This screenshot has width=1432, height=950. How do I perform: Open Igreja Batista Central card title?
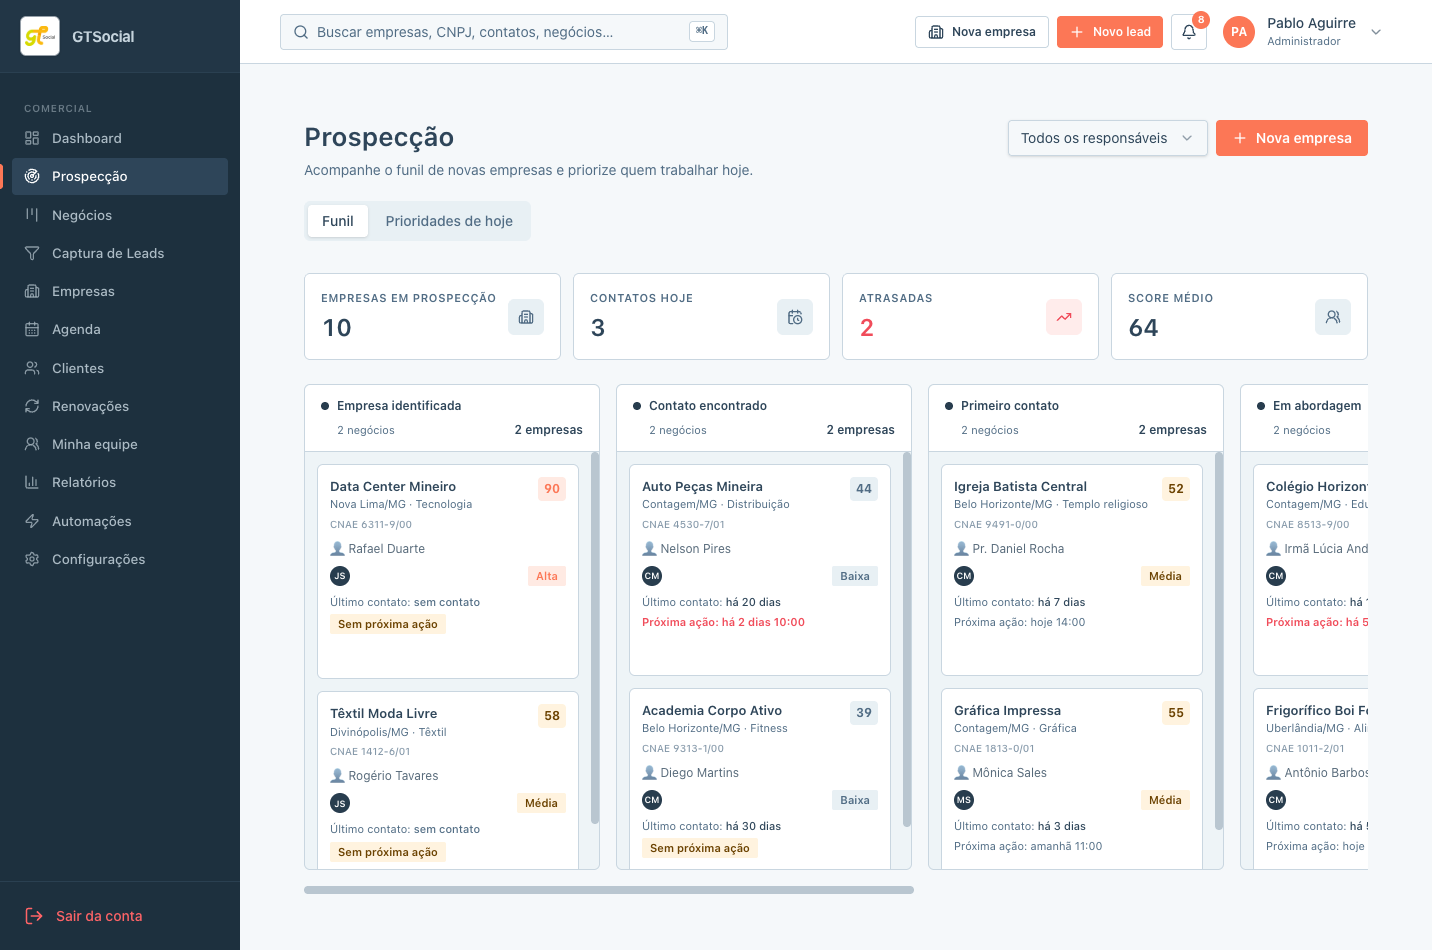click(1020, 487)
